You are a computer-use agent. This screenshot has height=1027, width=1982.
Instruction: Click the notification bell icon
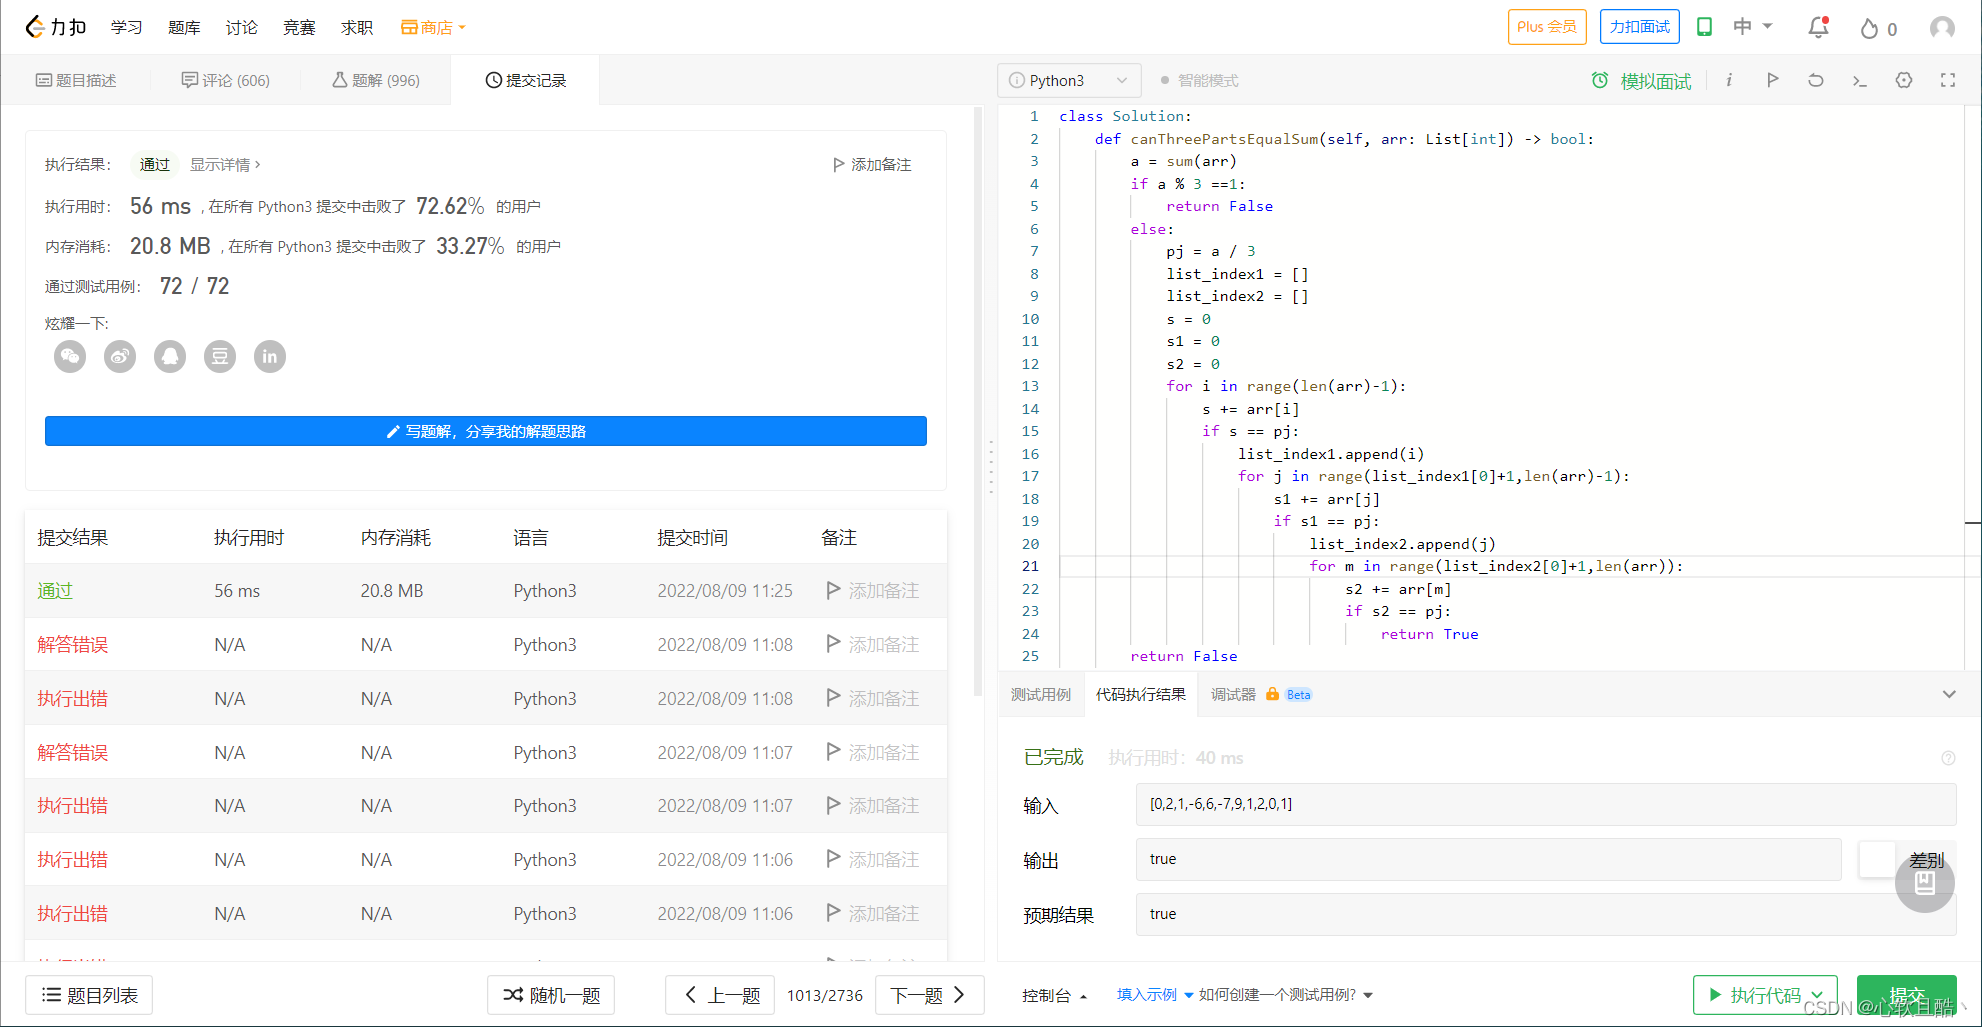pyautogui.click(x=1818, y=28)
